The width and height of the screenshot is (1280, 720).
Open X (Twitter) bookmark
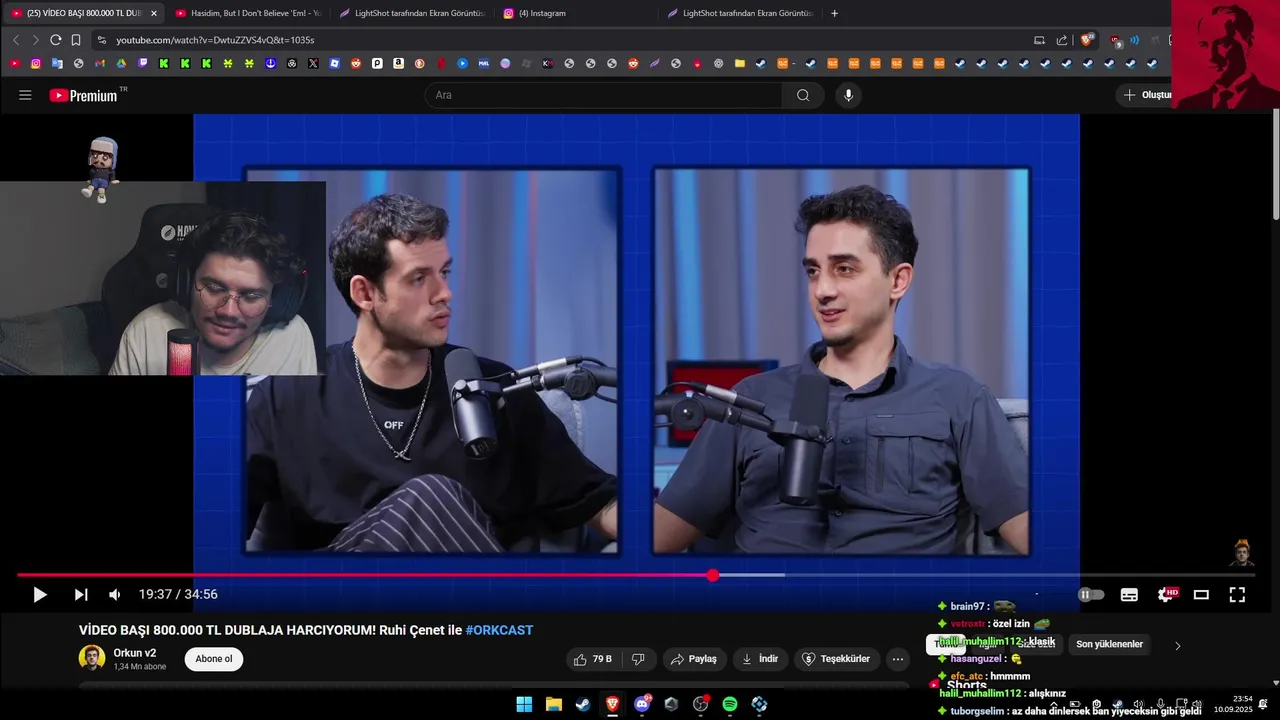(x=313, y=63)
